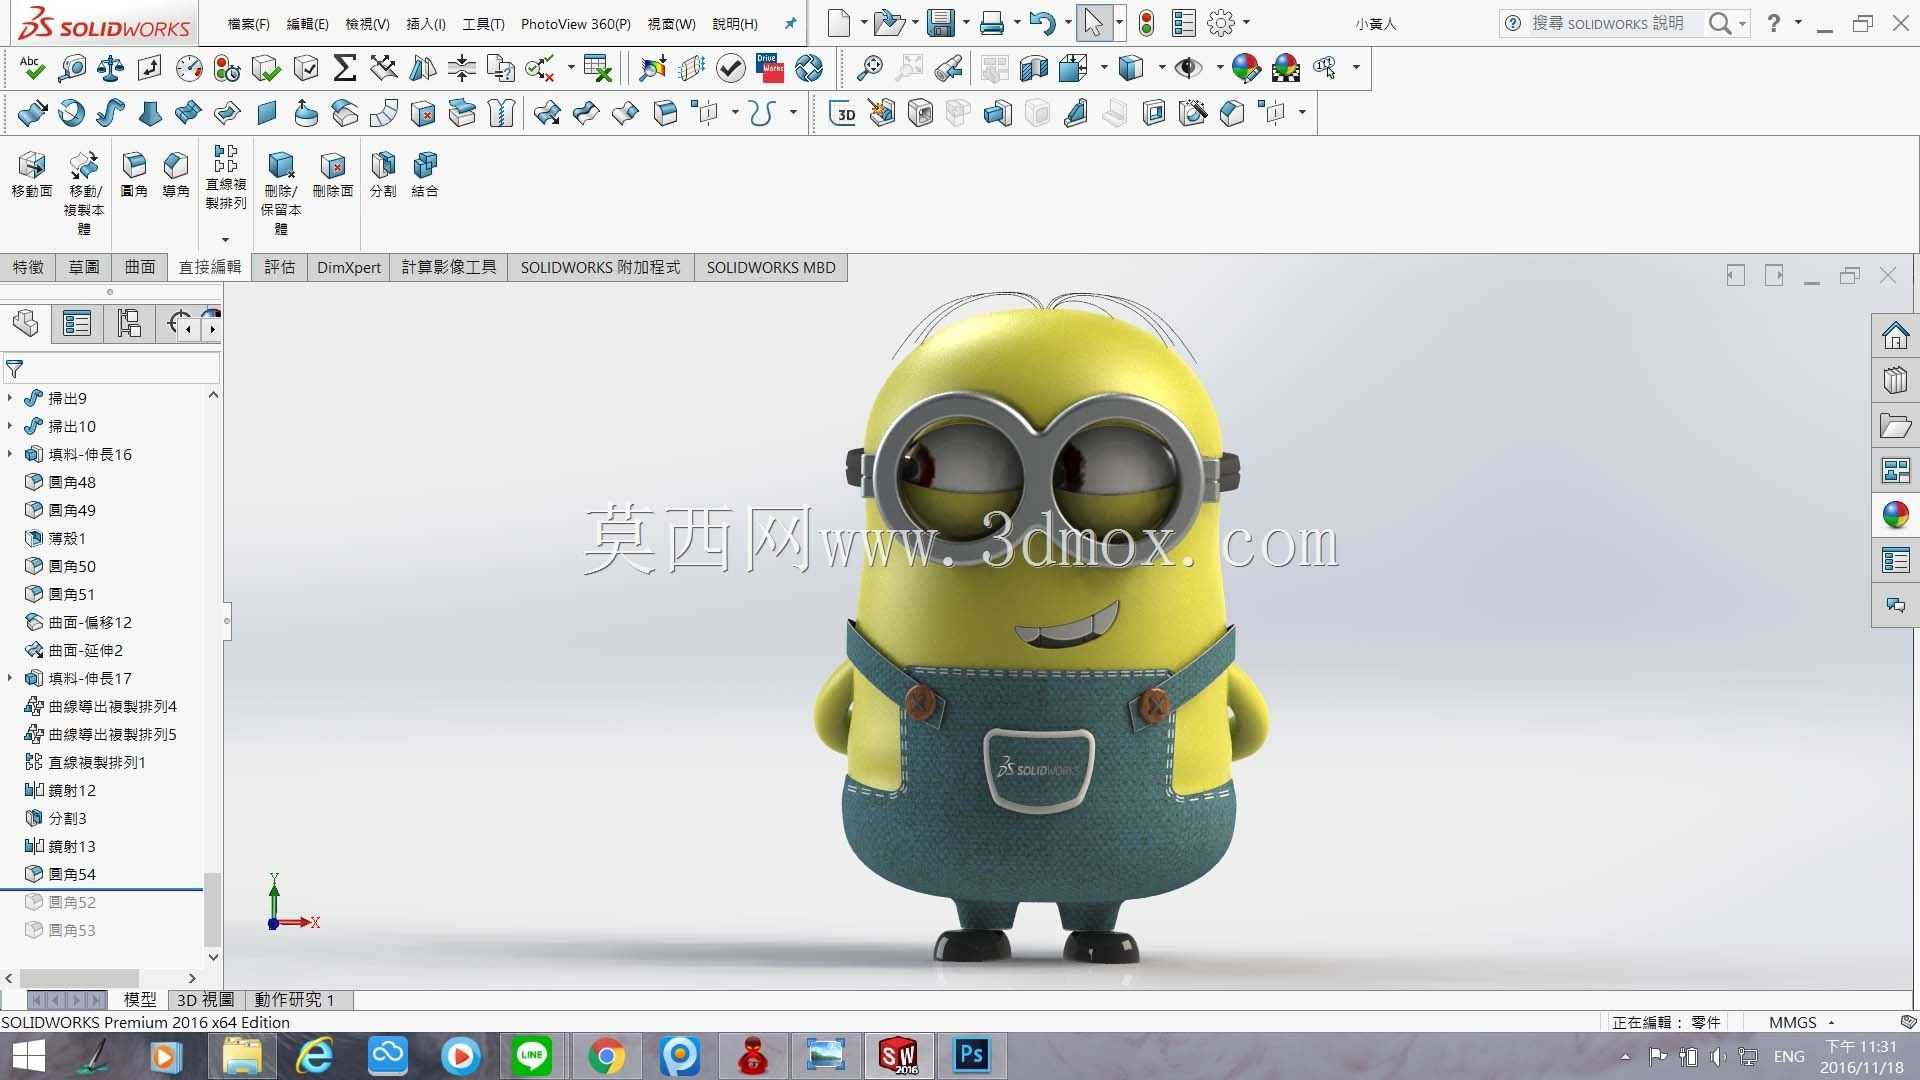1920x1080 pixels.
Task: Open the Options gear icon
Action: pos(1221,23)
